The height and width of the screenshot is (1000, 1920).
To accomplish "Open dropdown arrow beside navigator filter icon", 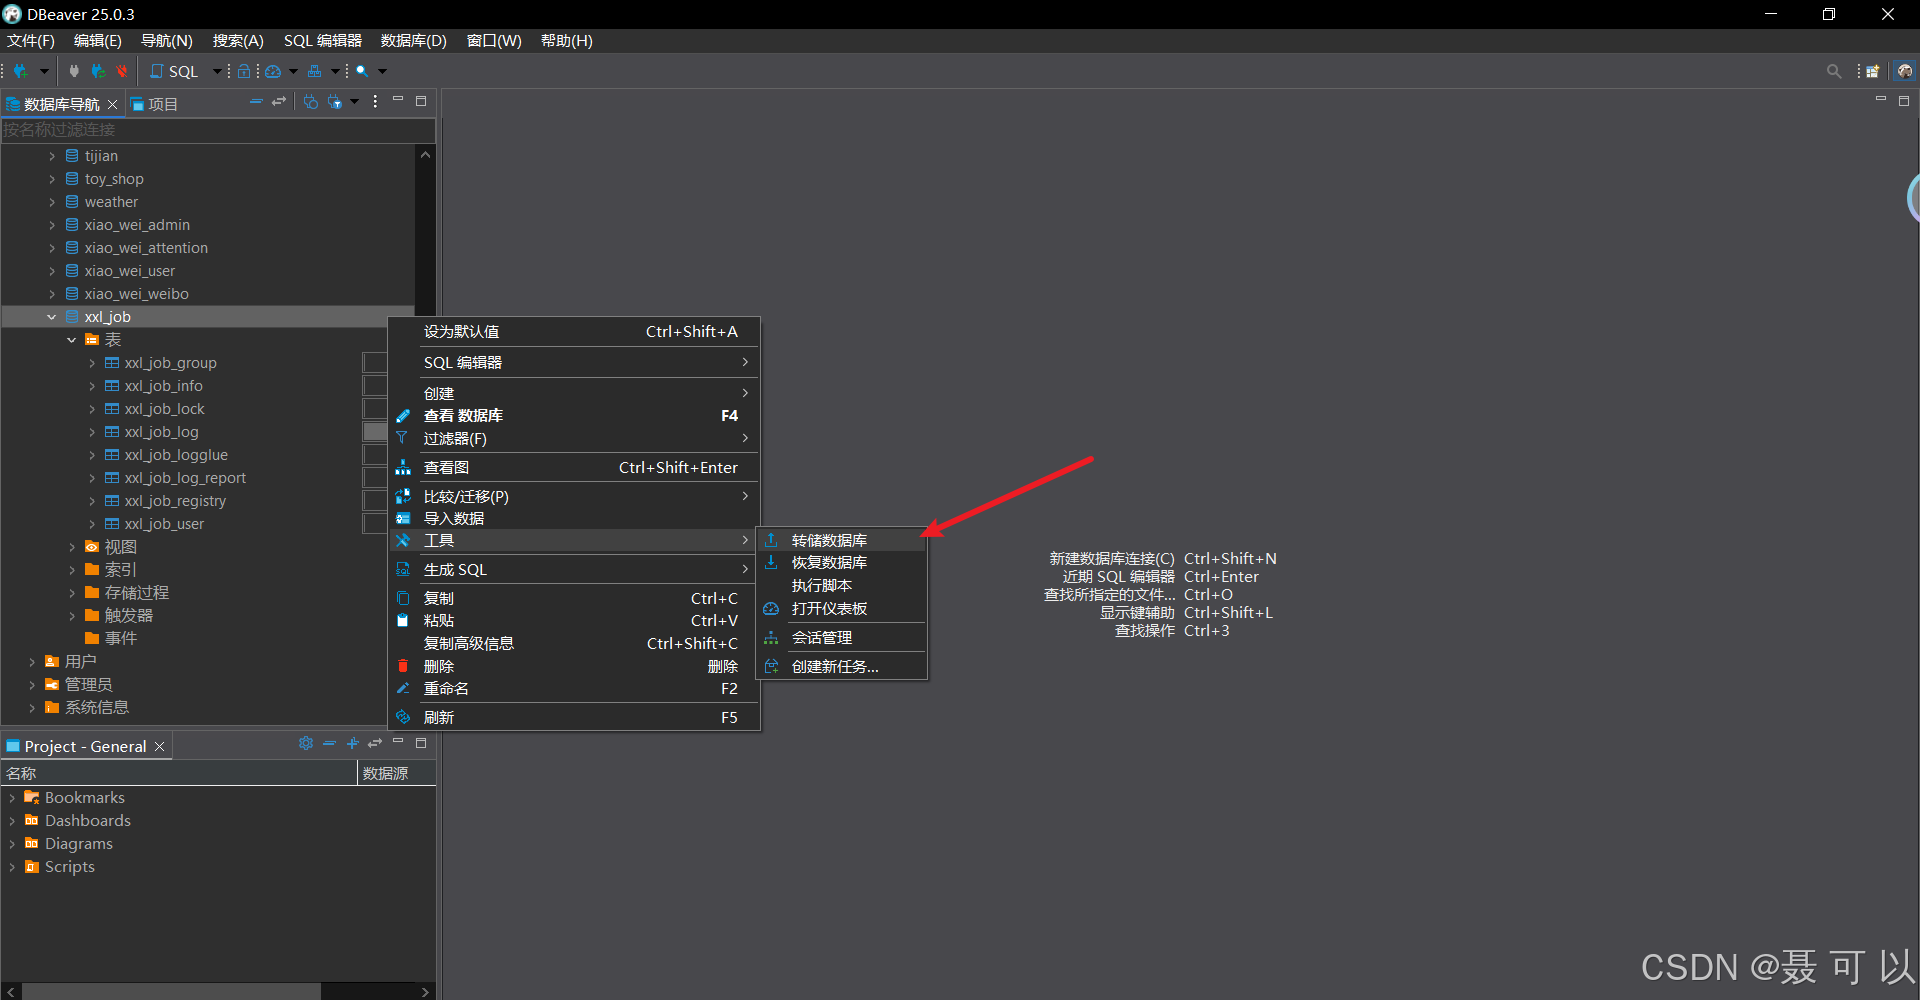I will tap(354, 102).
